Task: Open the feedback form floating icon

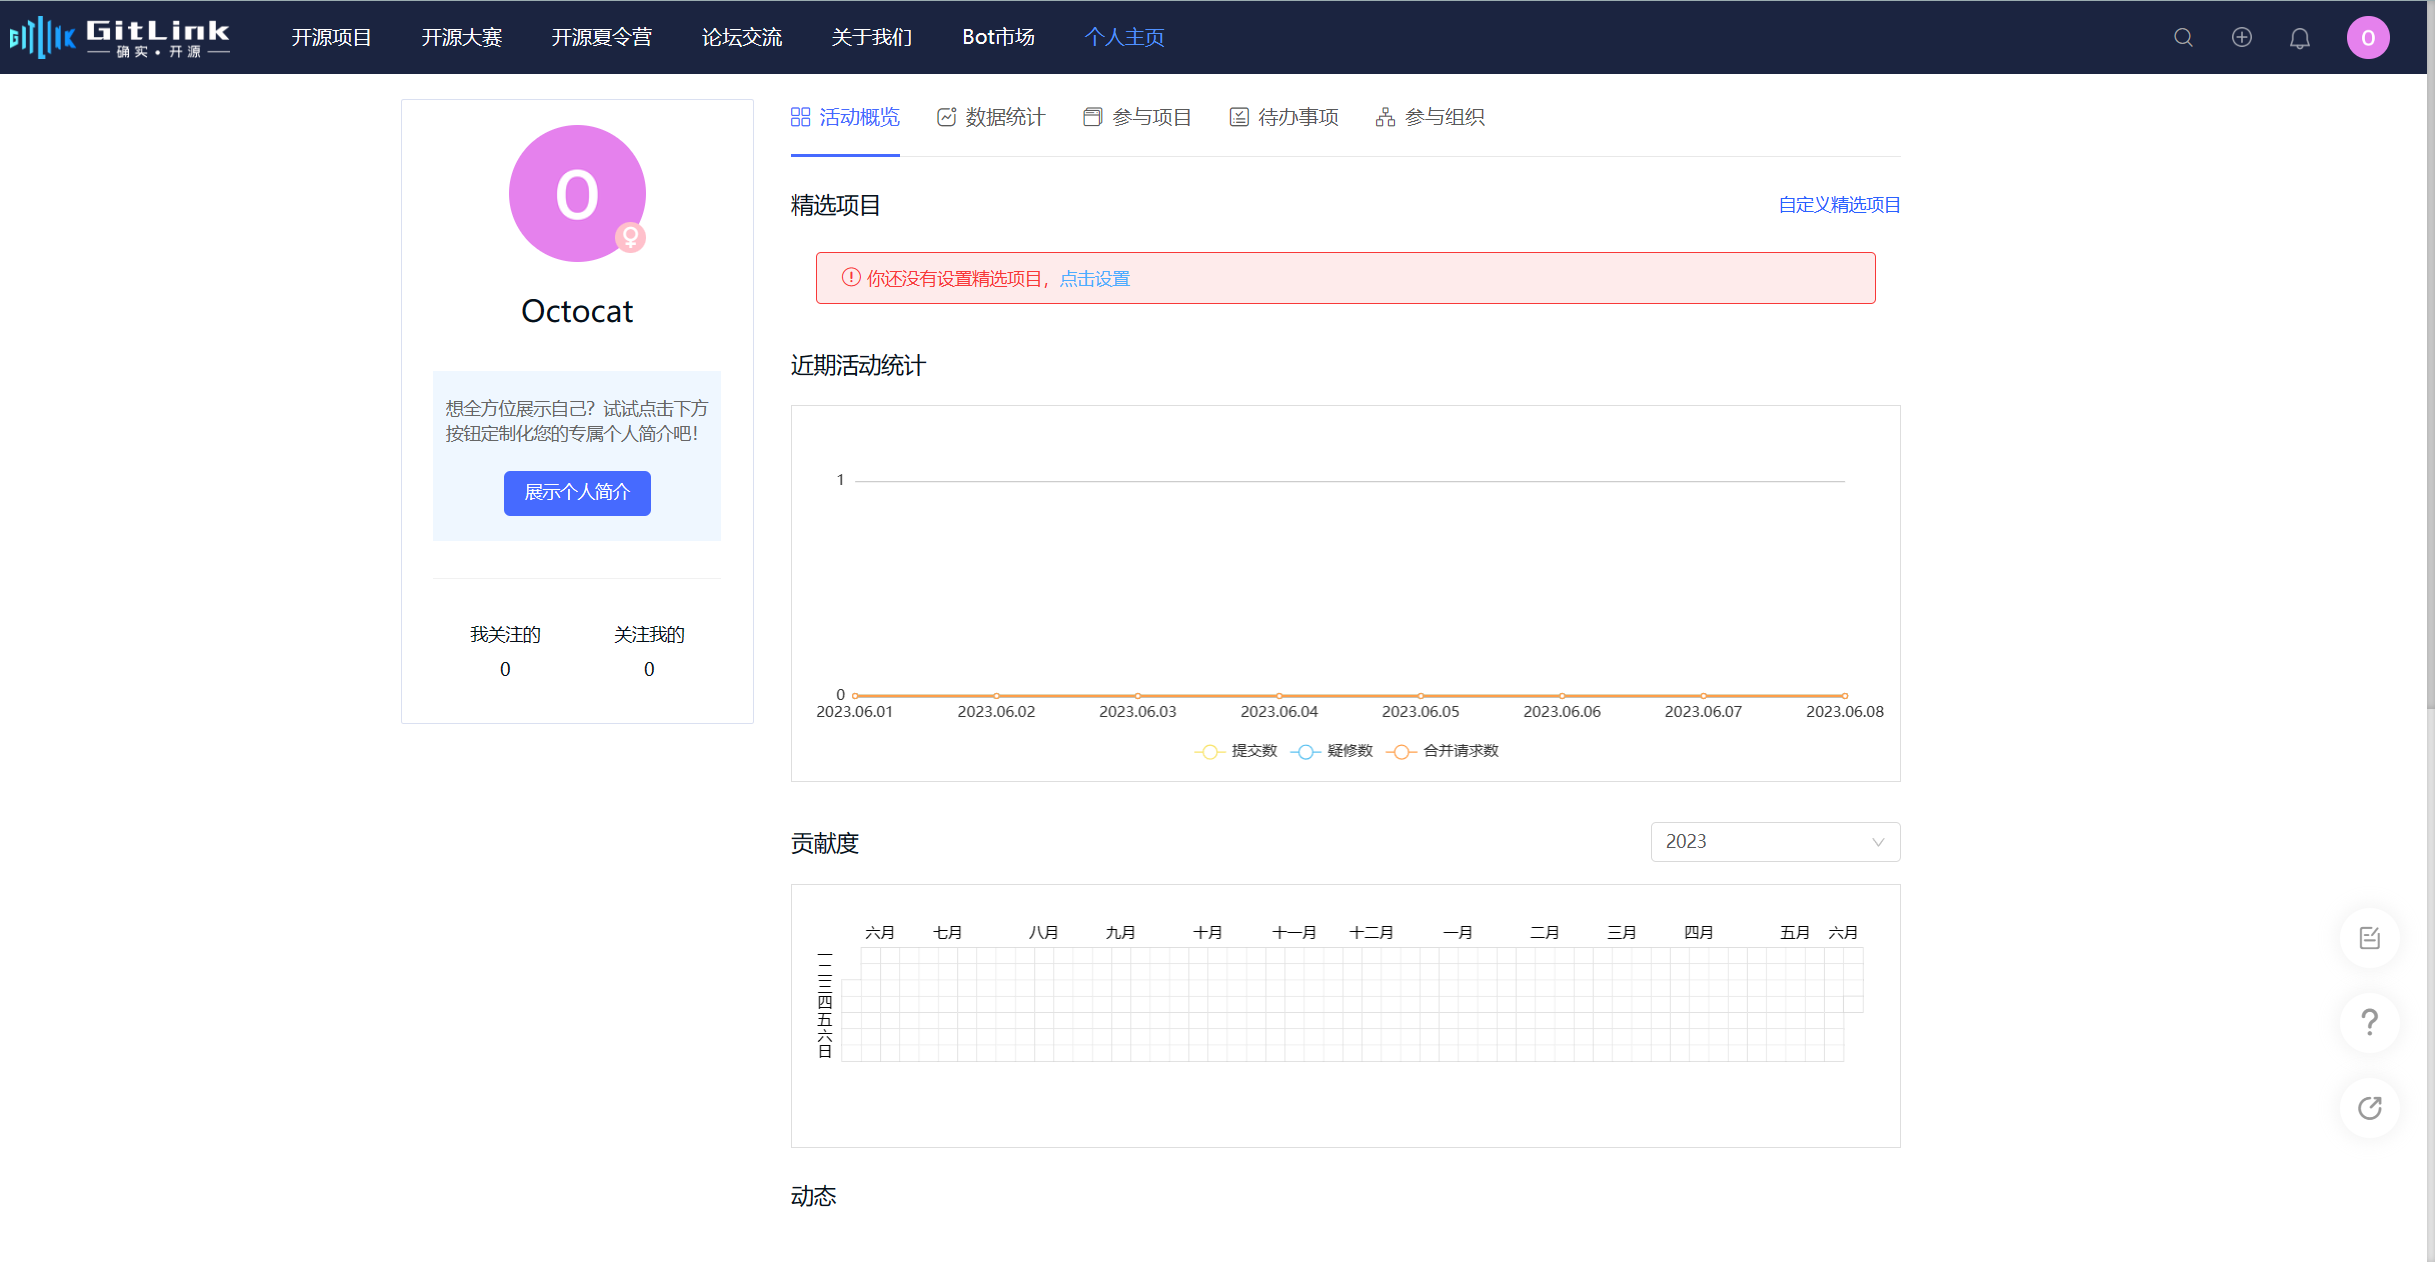Action: [2369, 938]
